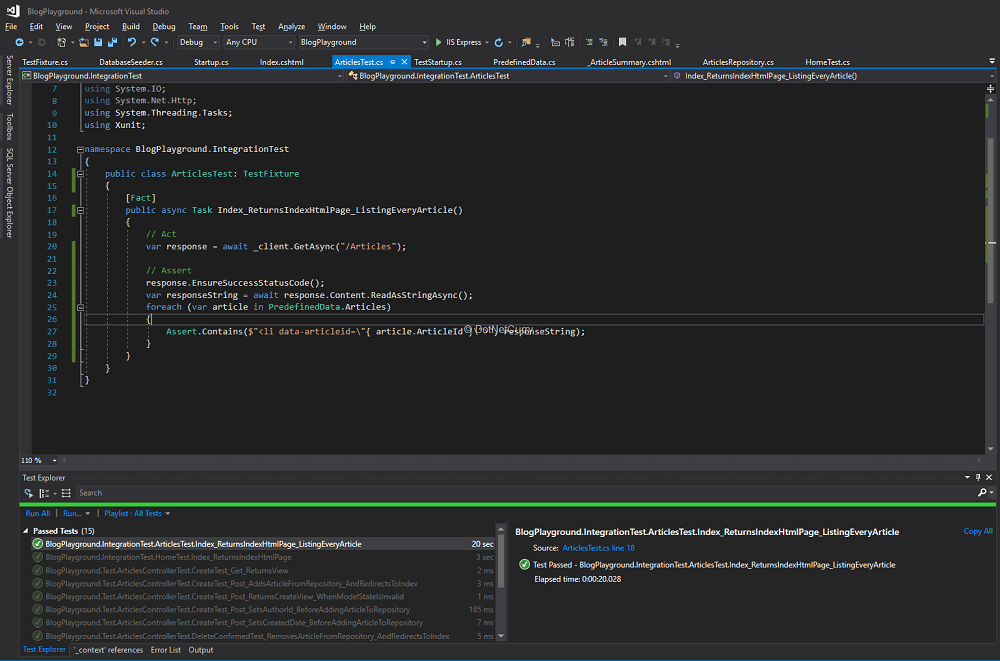The image size is (1000, 661).
Task: Switch to the HomeTest.cs tab
Action: point(827,62)
